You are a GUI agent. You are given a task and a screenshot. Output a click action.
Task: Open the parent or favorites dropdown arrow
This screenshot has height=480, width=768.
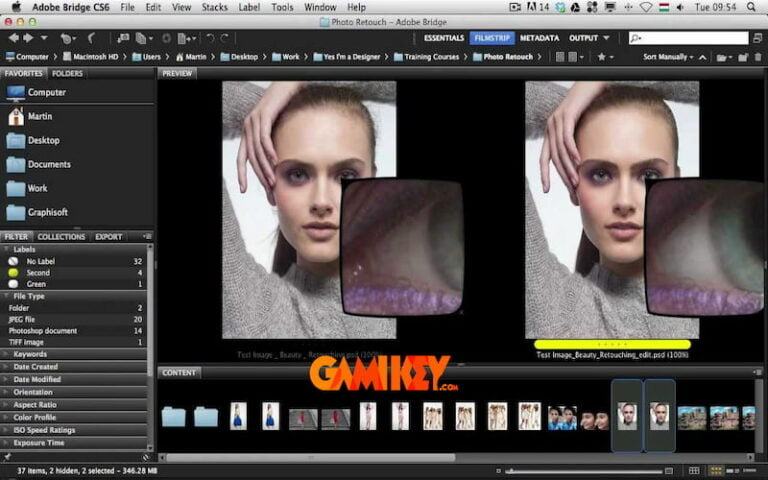(44, 38)
